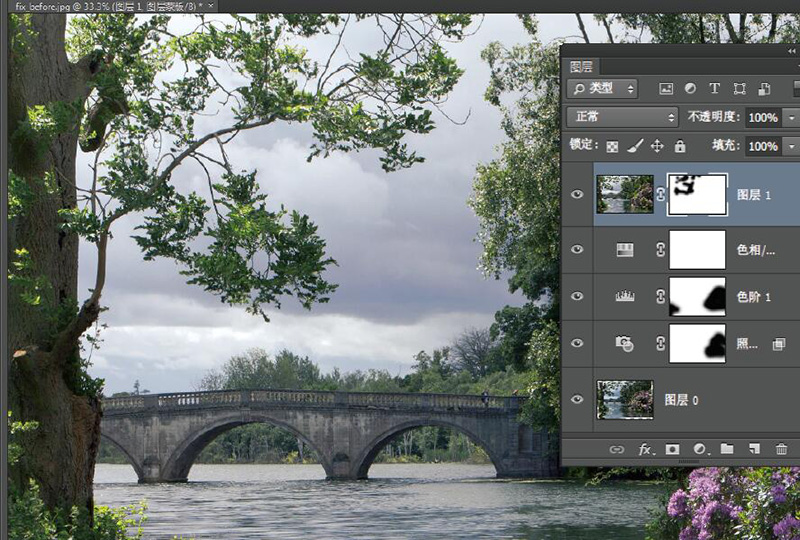Select the 图层 panel tab

[x=581, y=66]
